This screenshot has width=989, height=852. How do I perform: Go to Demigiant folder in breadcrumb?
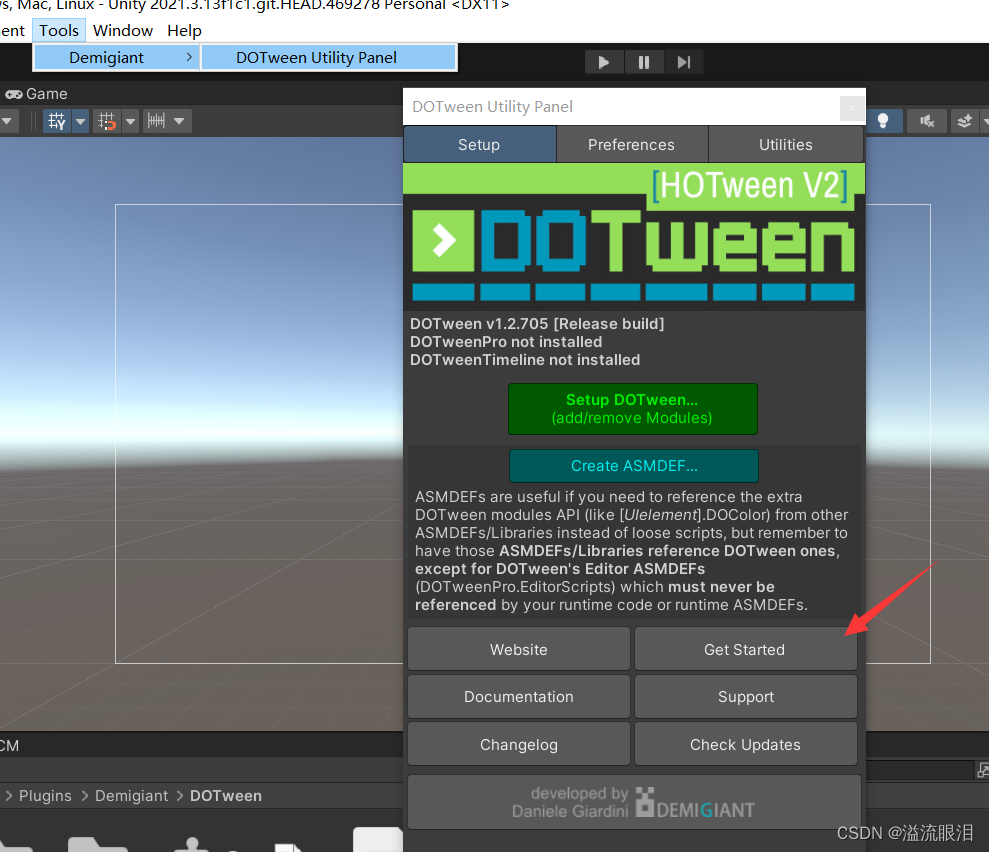132,796
